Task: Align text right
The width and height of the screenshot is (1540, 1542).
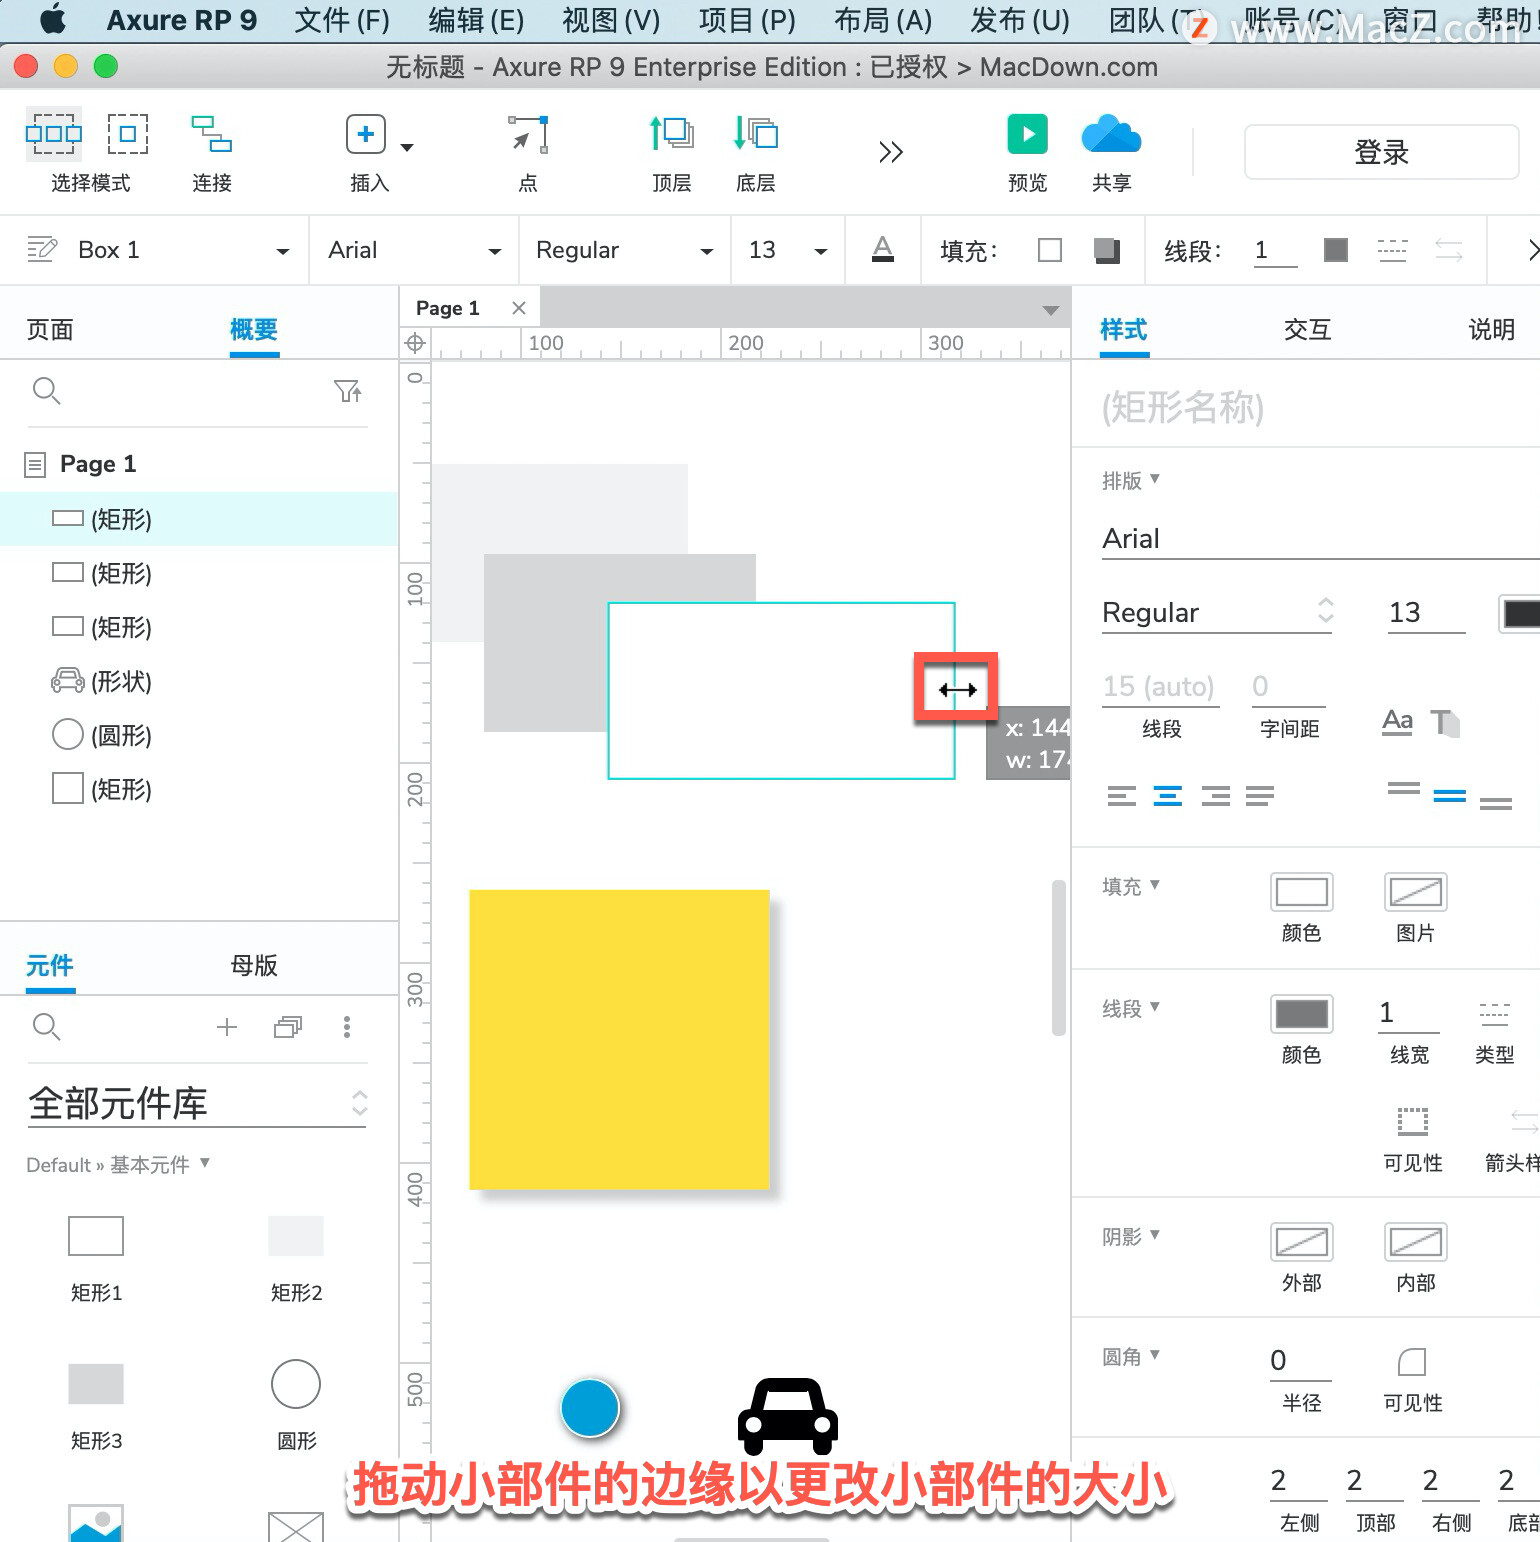Action: point(1215,796)
